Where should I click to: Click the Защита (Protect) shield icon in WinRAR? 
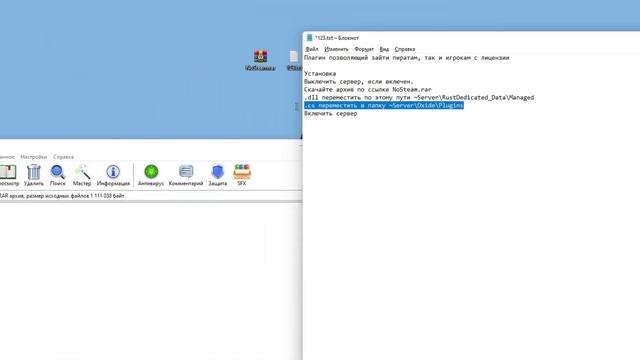coord(218,175)
